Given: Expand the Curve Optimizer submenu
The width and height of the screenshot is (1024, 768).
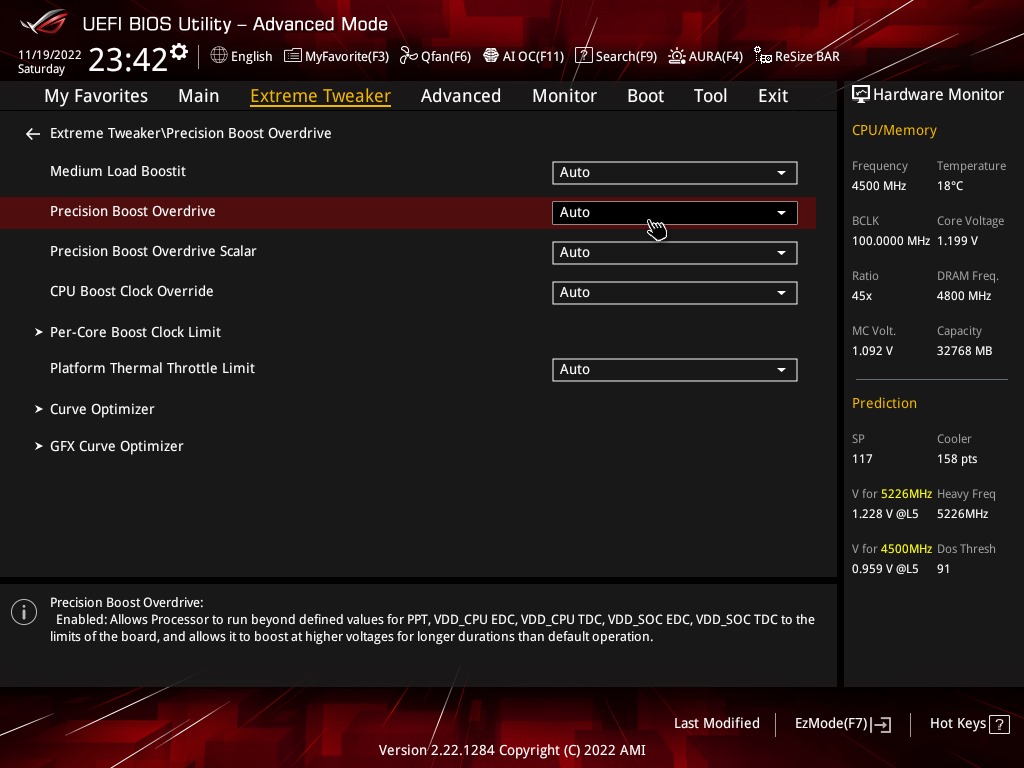Looking at the screenshot, I should (x=102, y=409).
